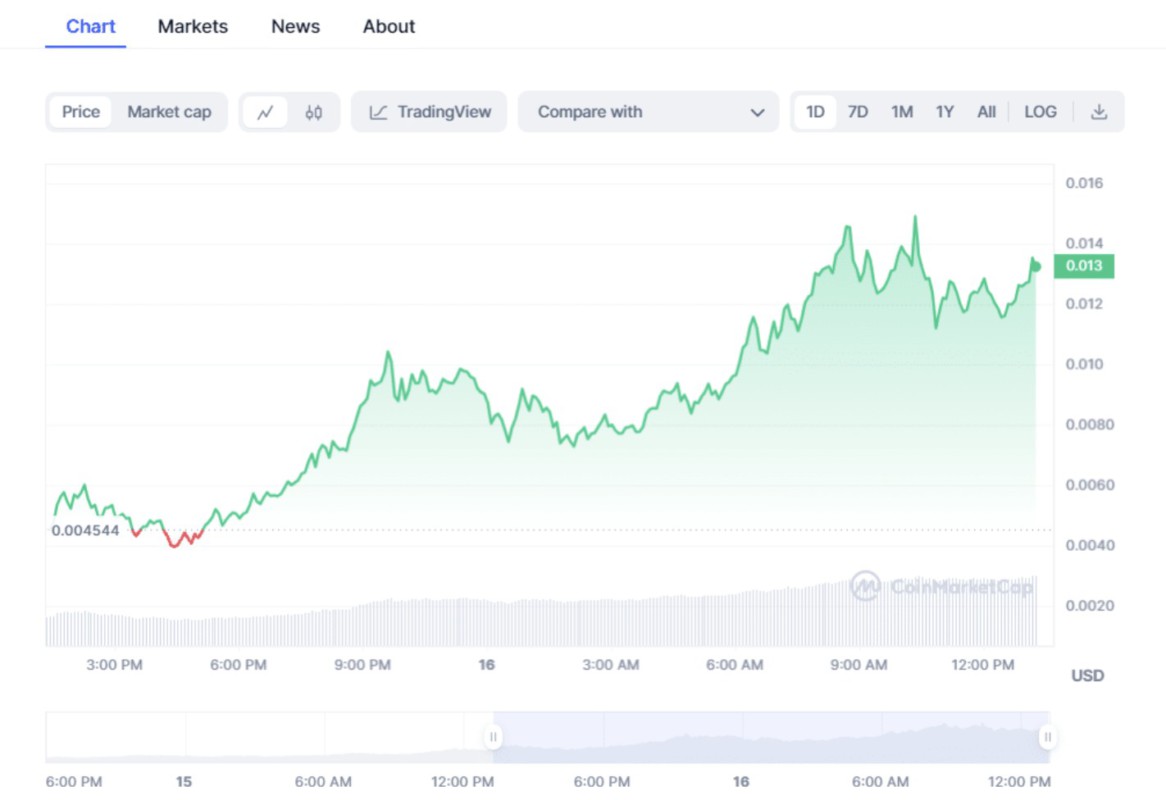Open the chart in TradingView
This screenshot has width=1166, height=800.
(x=428, y=112)
